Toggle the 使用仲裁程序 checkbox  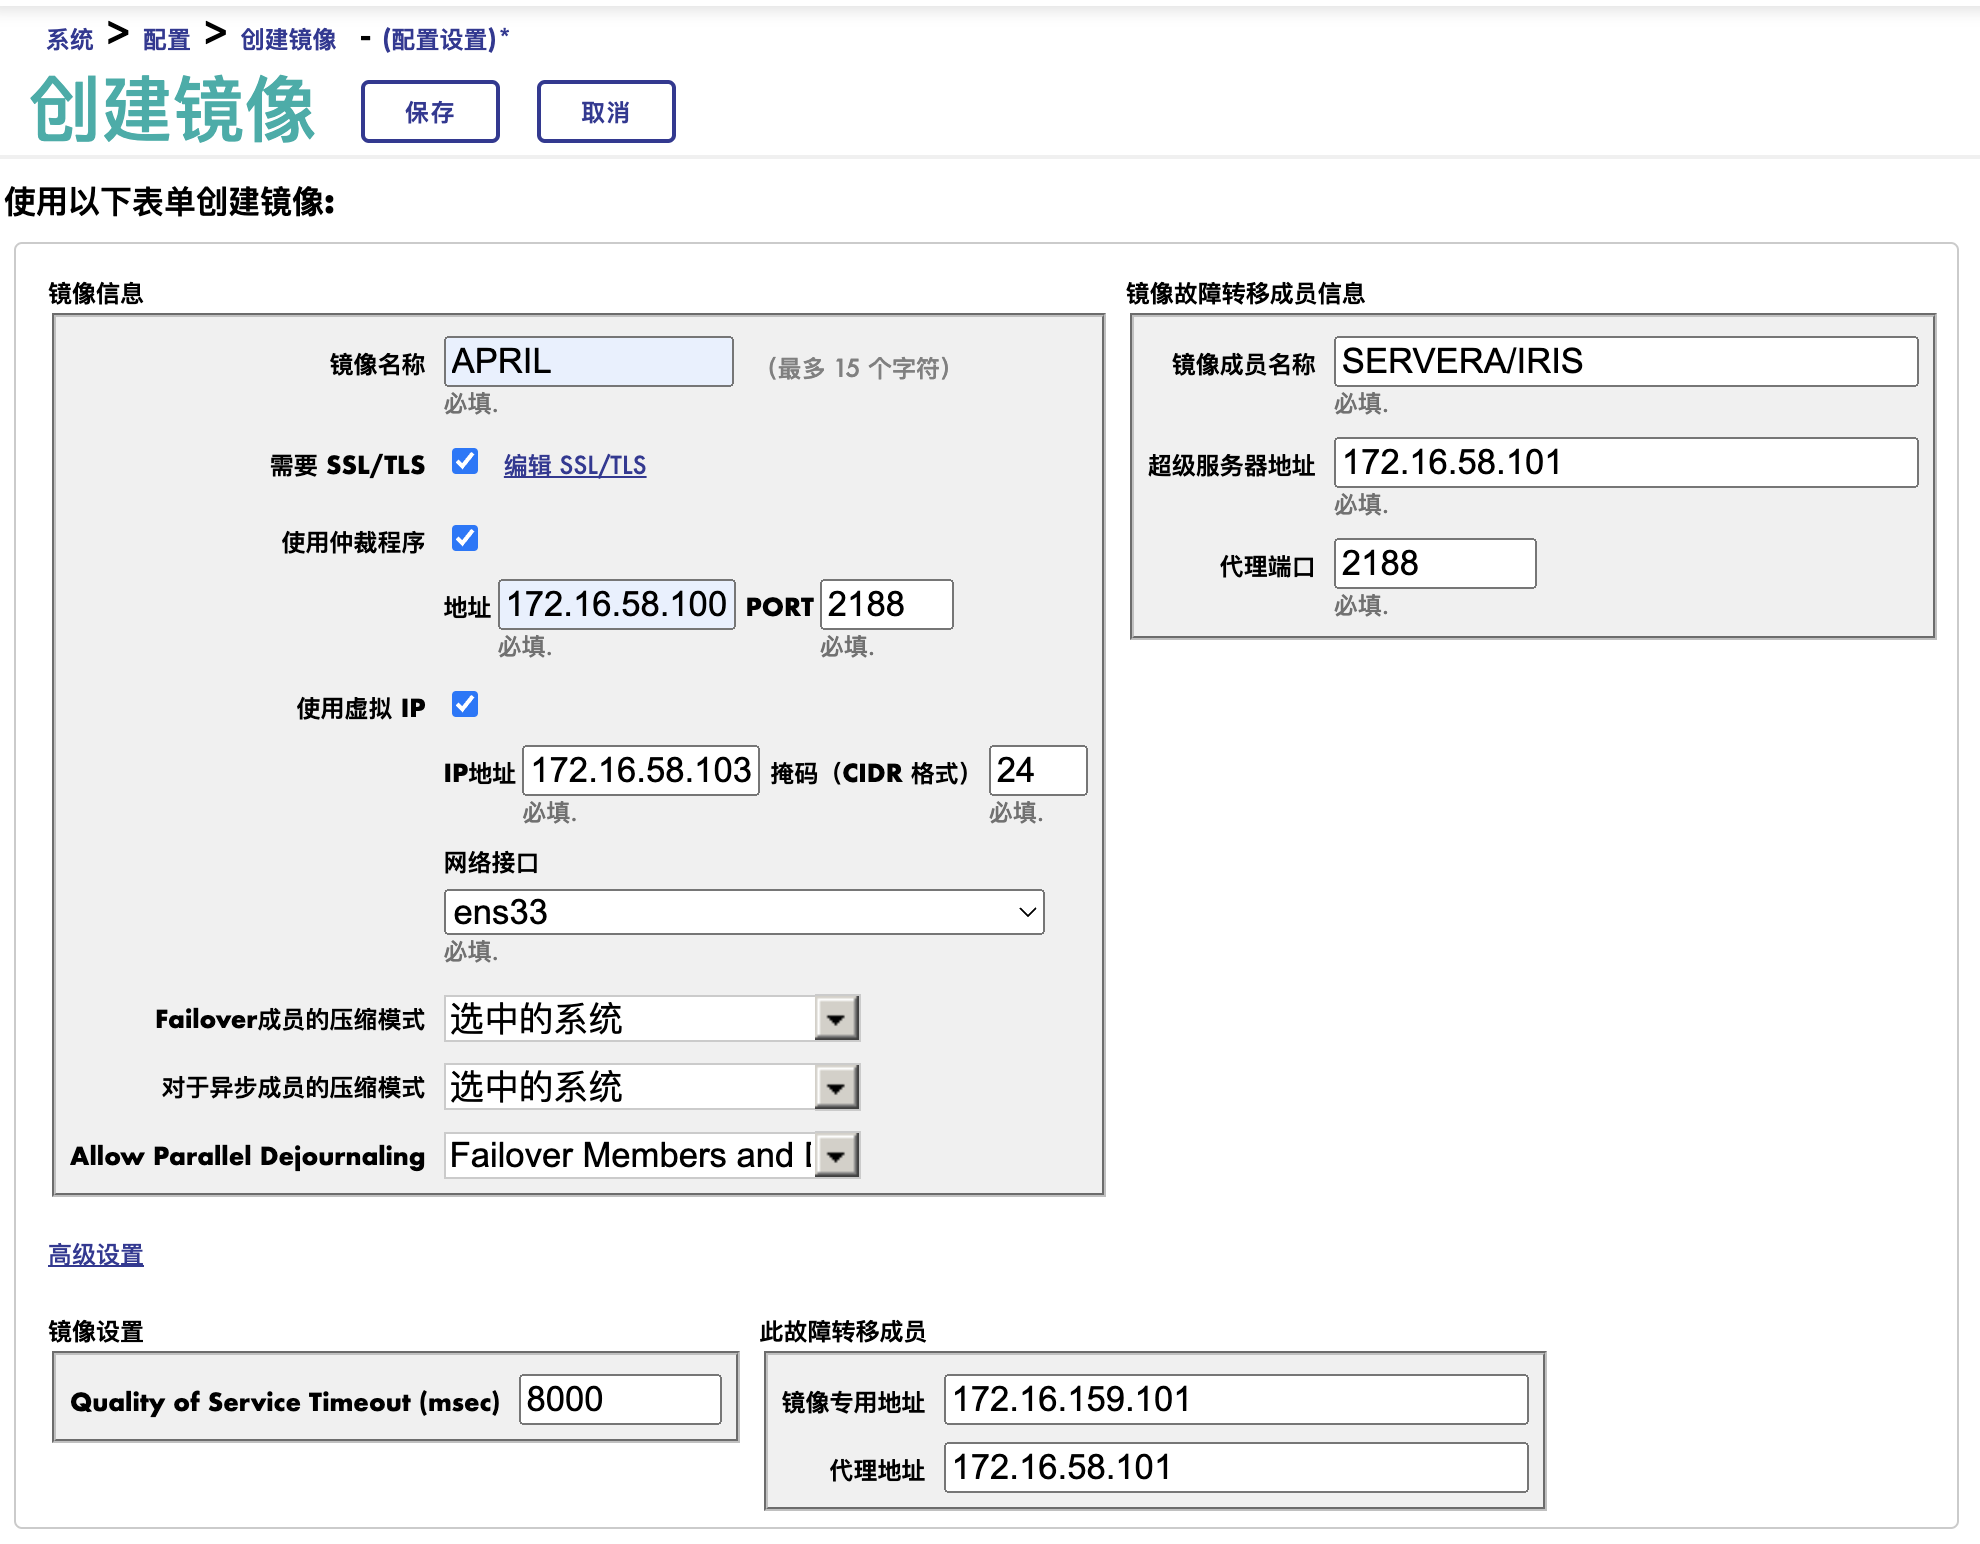point(465,538)
